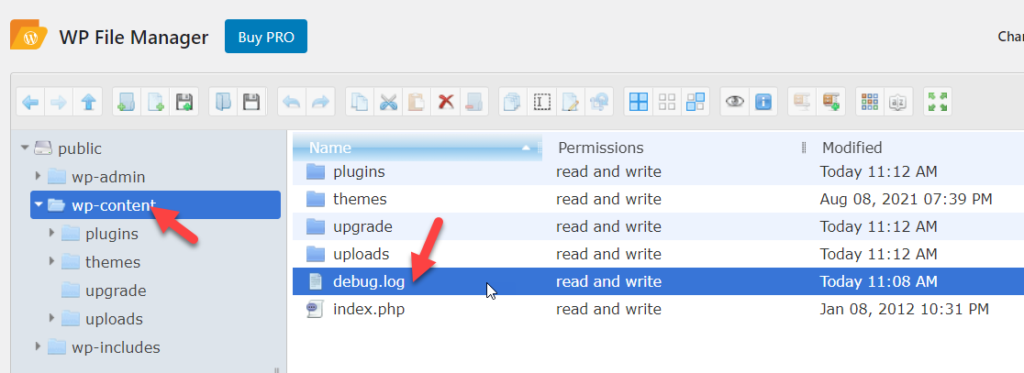This screenshot has width=1024, height=373.
Task: Expand the uploads node in the tree
Action: [x=52, y=318]
